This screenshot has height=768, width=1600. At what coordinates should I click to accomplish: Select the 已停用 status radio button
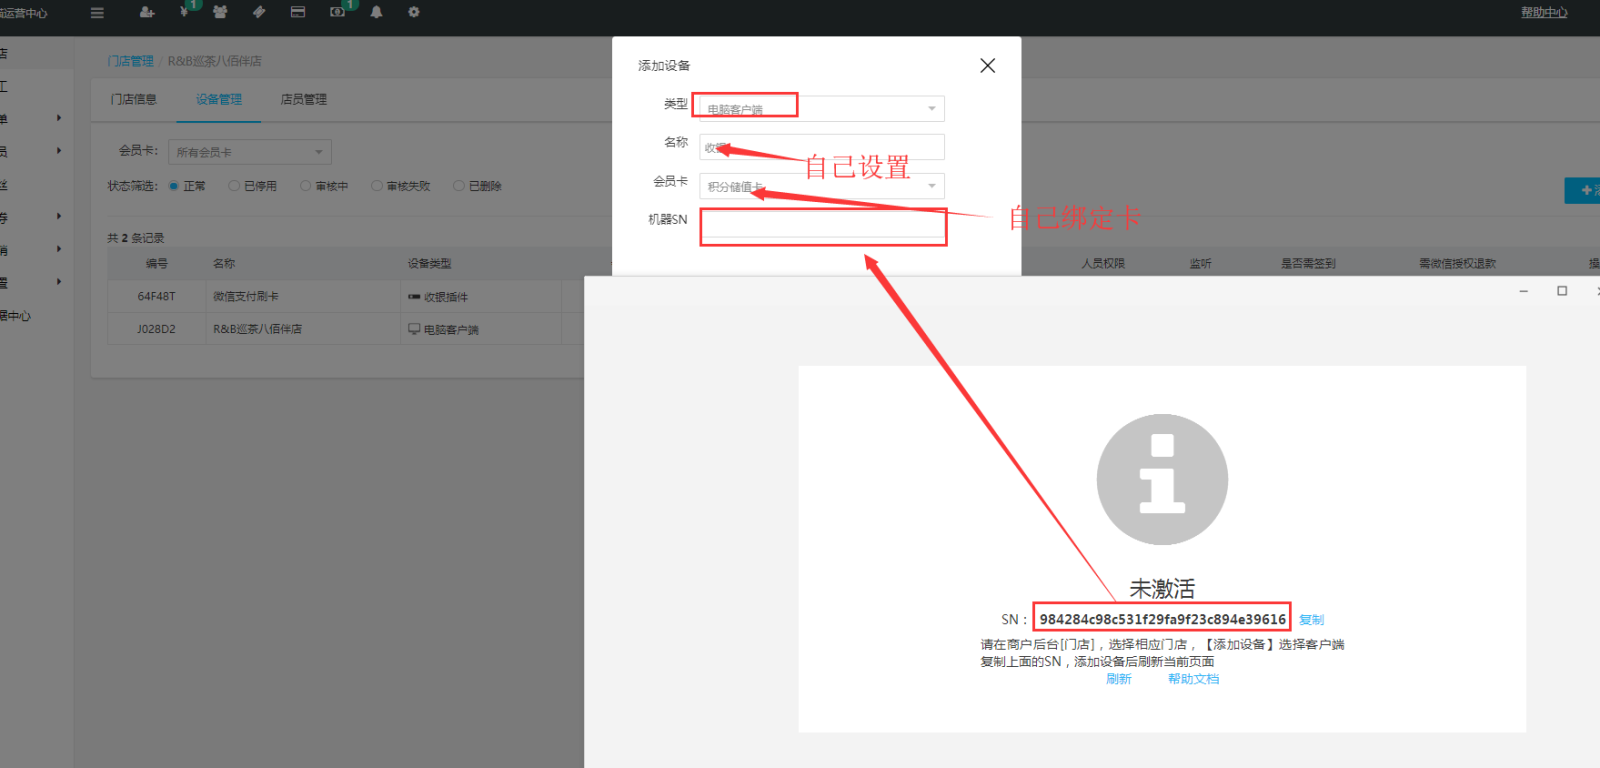234,186
